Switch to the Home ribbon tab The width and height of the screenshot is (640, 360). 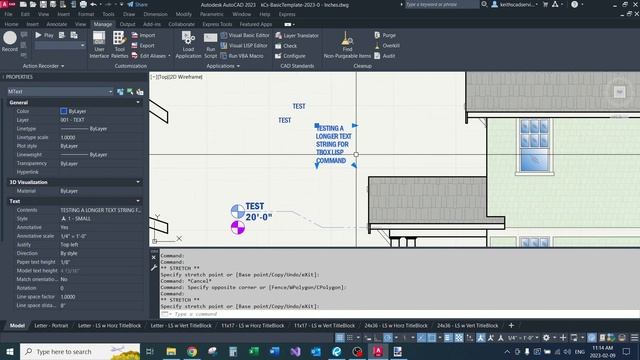(x=11, y=24)
